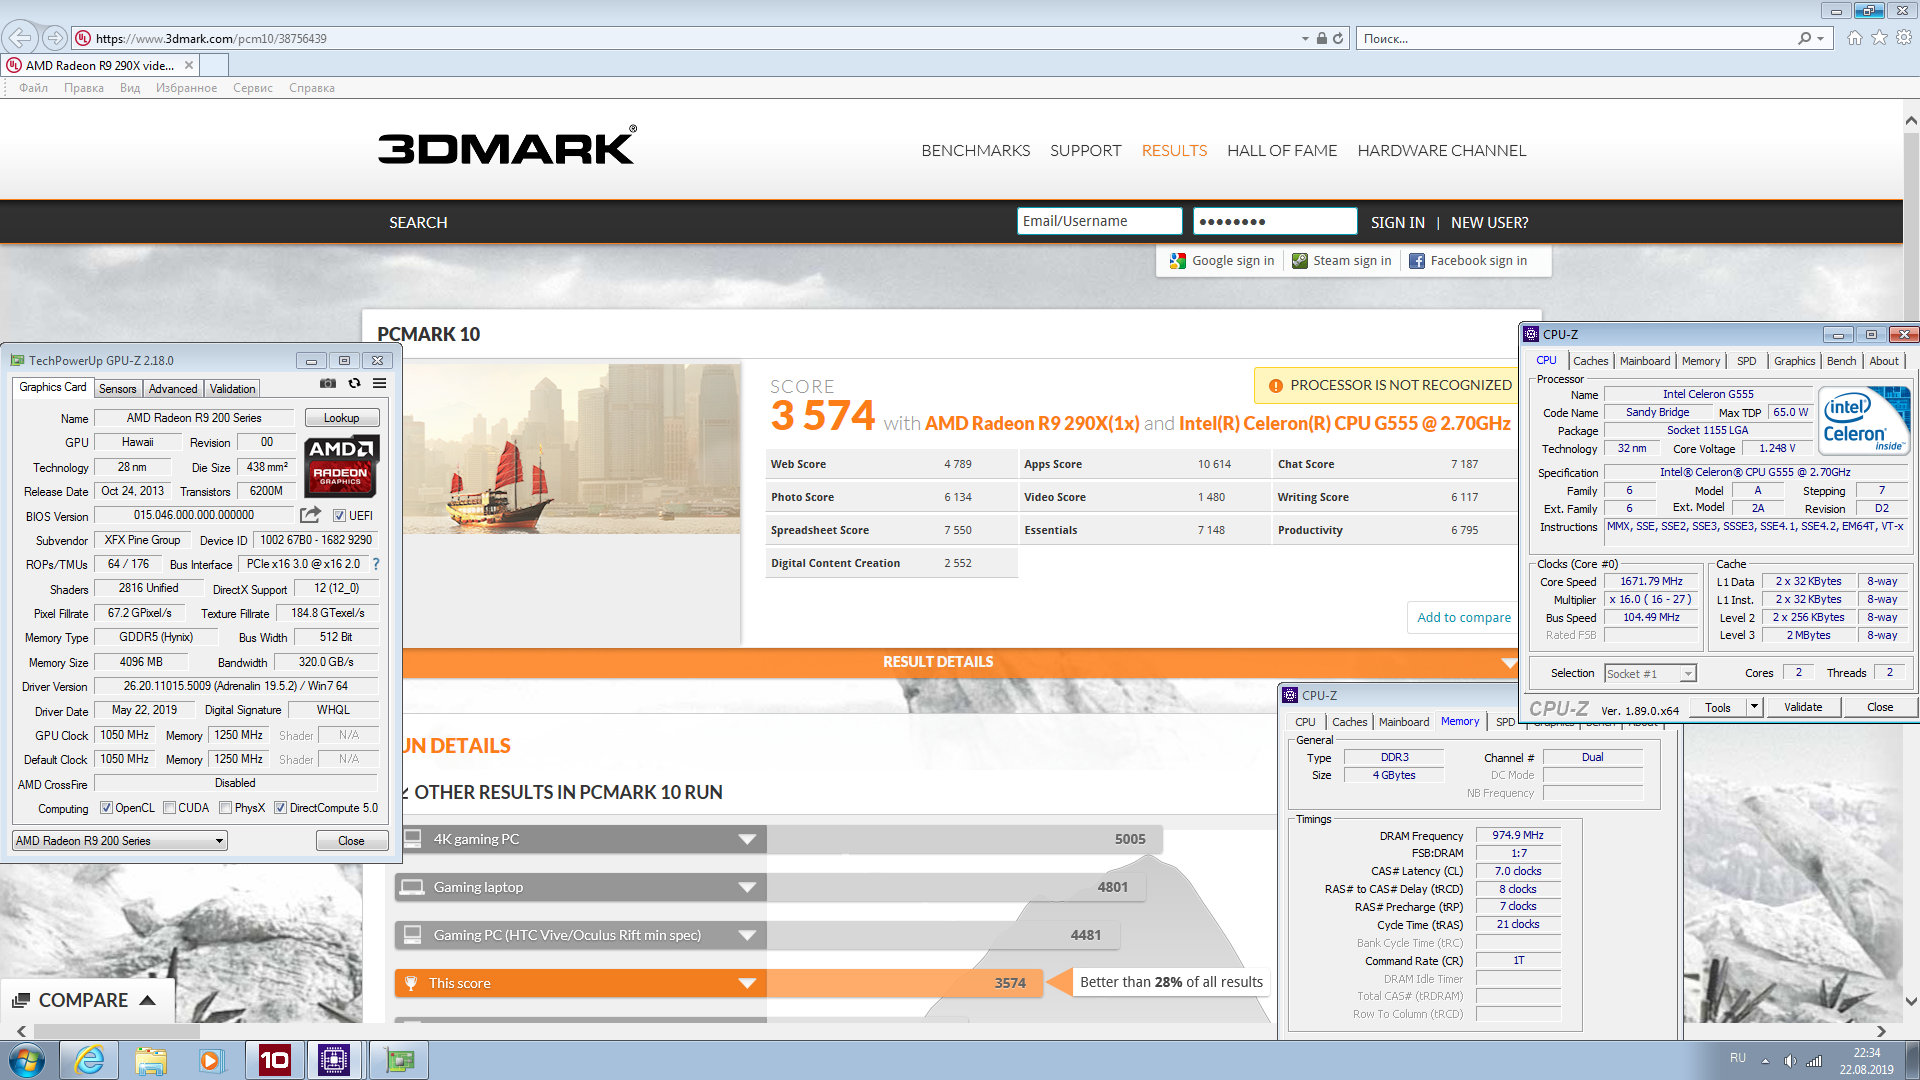Toggle the UEFI checkbox in GPU-Z

click(339, 516)
